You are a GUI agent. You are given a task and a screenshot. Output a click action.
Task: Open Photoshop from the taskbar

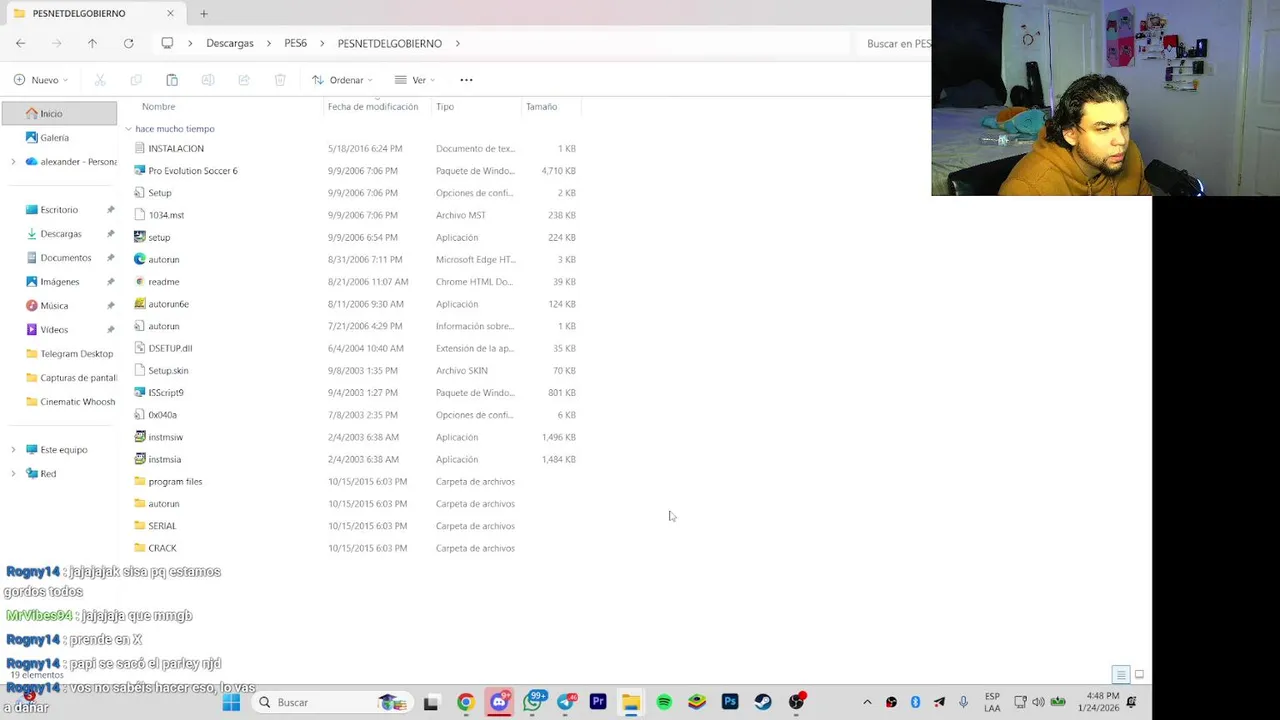(x=730, y=702)
